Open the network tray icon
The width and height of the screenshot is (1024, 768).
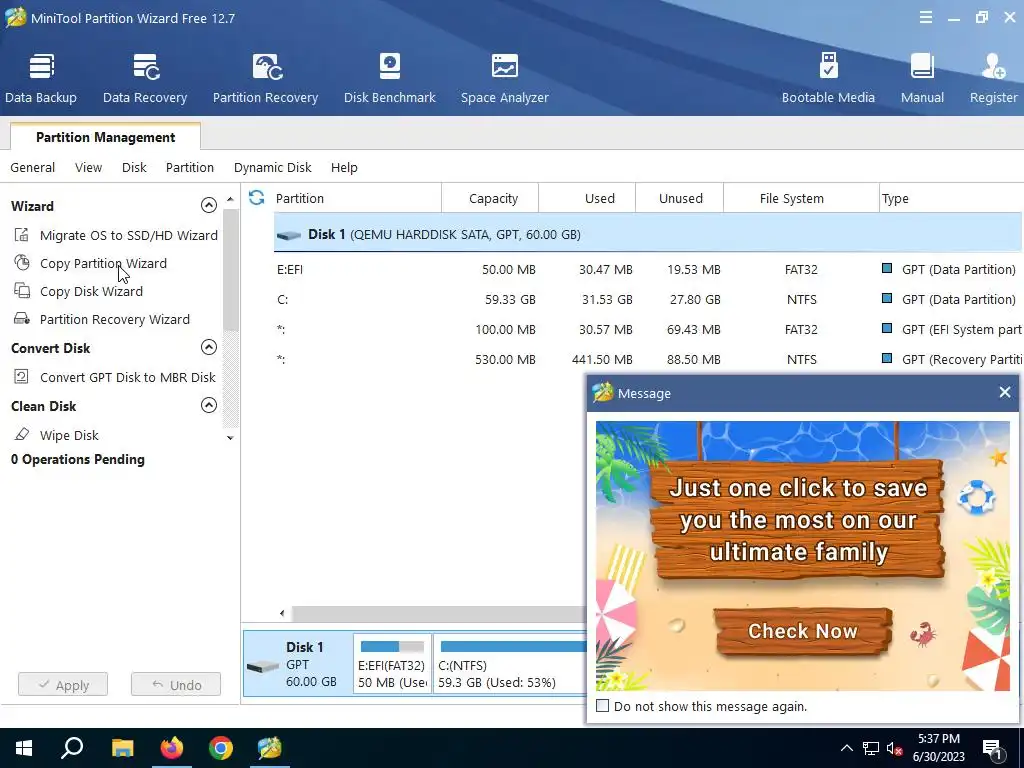pos(871,748)
